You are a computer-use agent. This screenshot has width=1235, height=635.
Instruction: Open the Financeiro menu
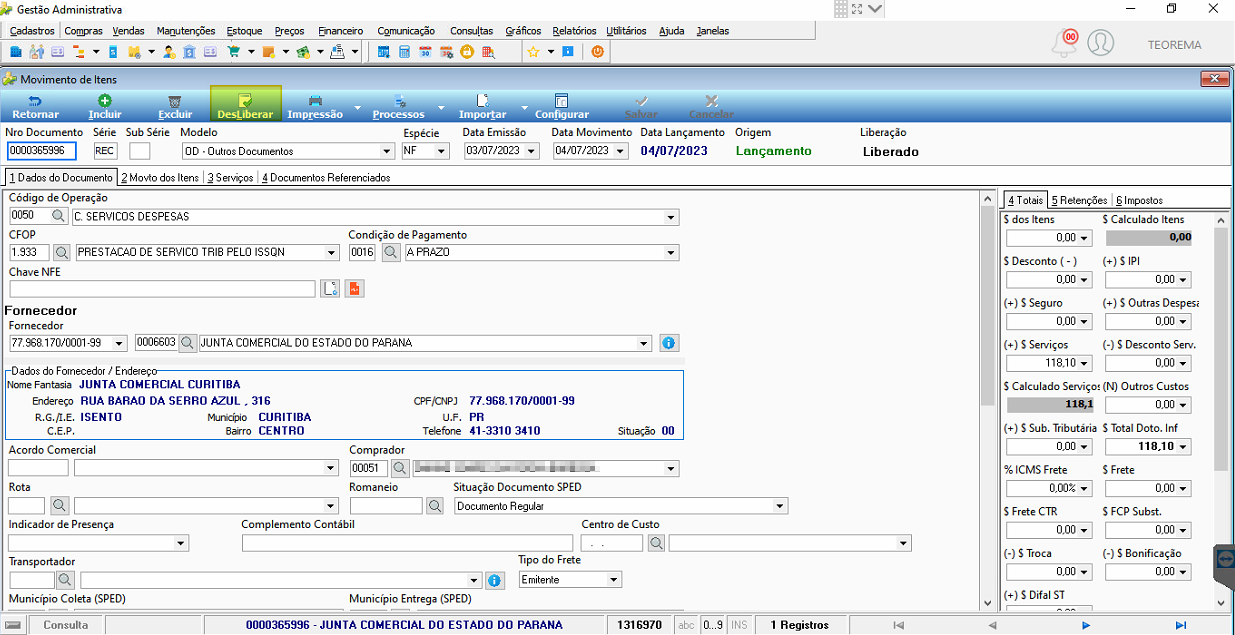point(340,31)
